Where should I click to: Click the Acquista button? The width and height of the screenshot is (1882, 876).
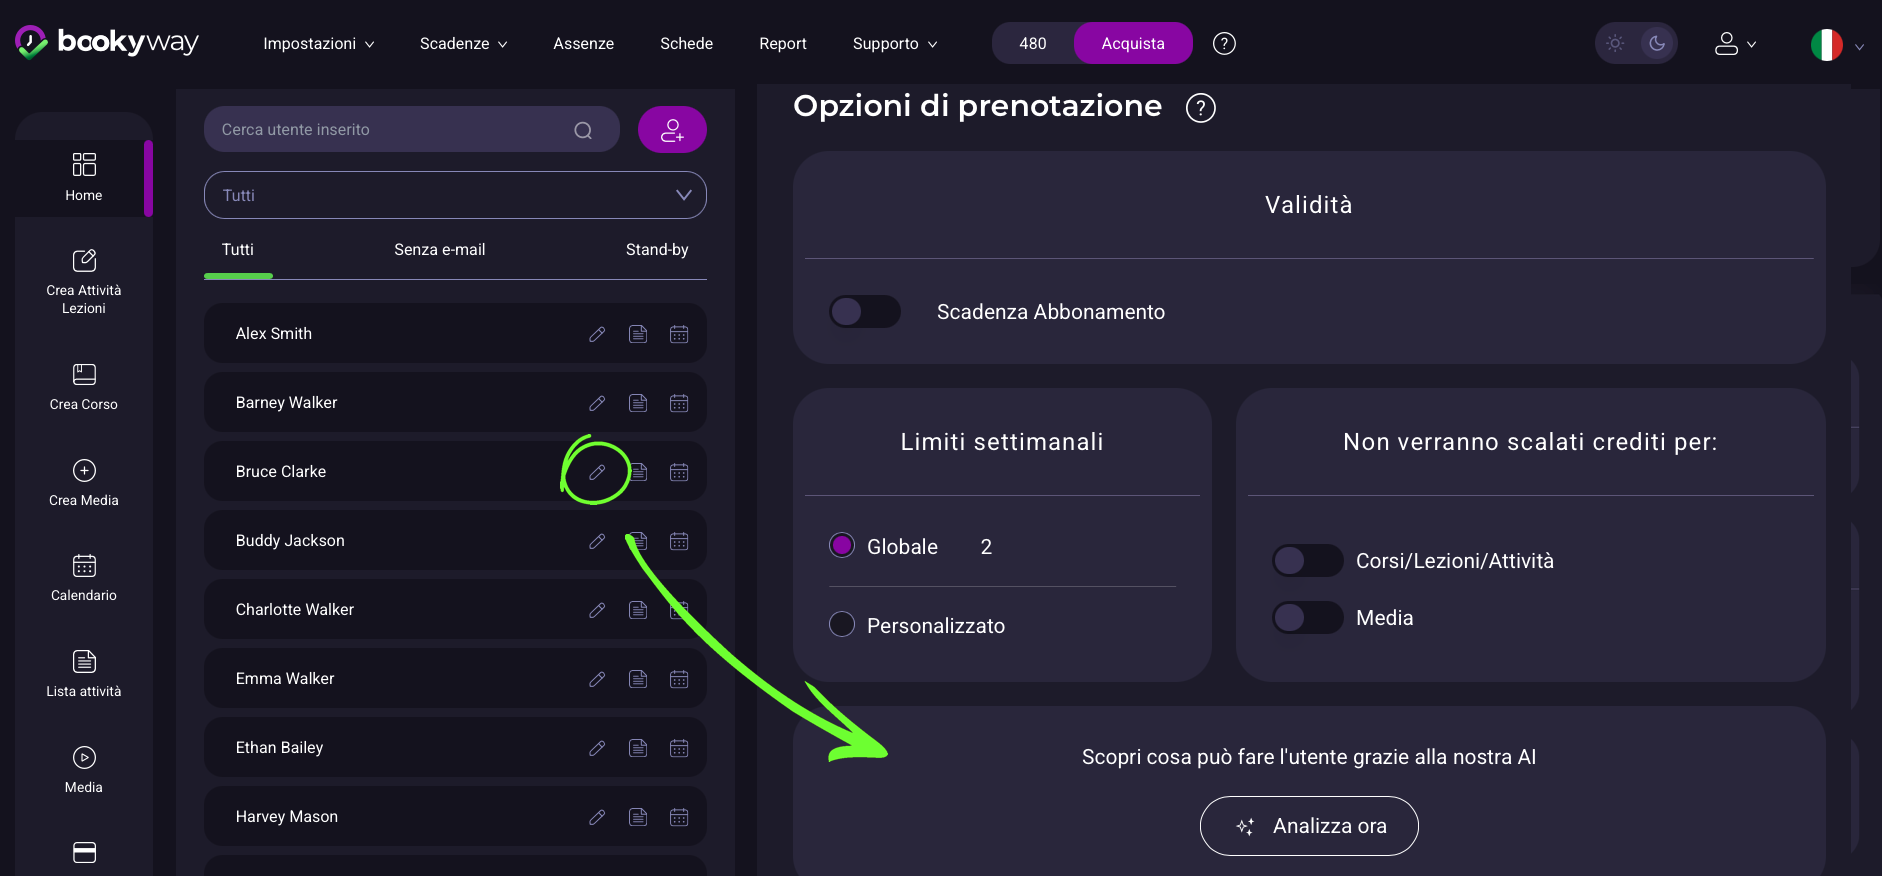[1132, 44]
